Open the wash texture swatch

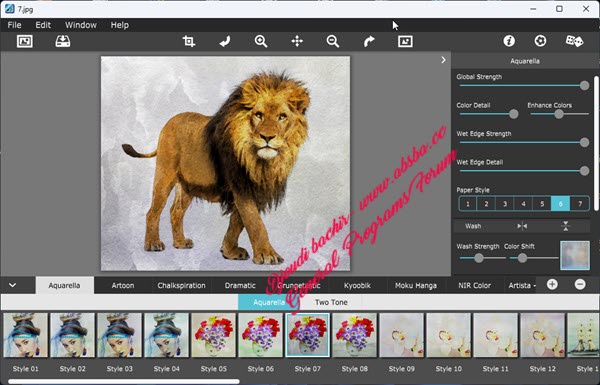pyautogui.click(x=575, y=255)
